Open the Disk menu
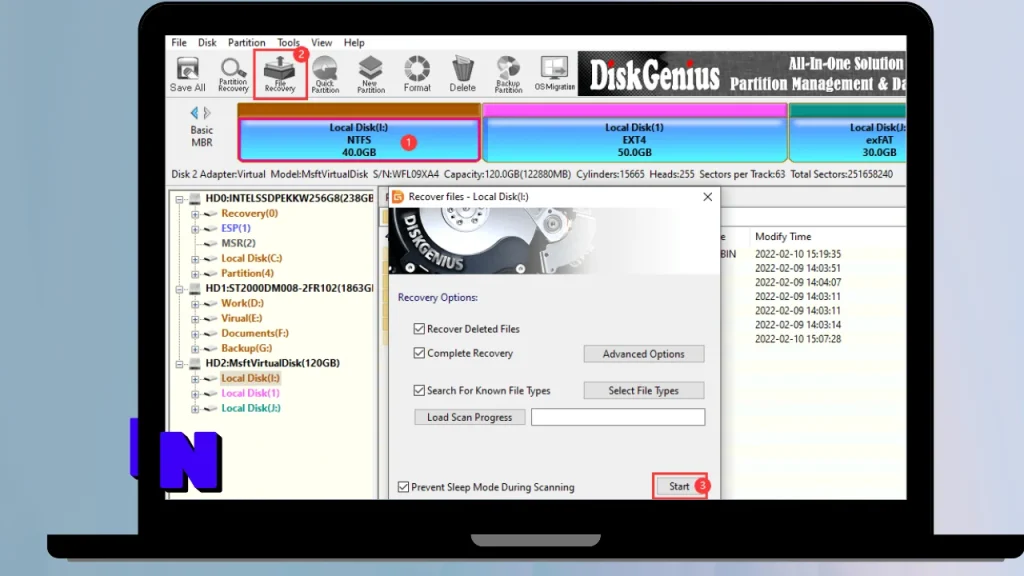Image resolution: width=1024 pixels, height=576 pixels. click(x=207, y=42)
